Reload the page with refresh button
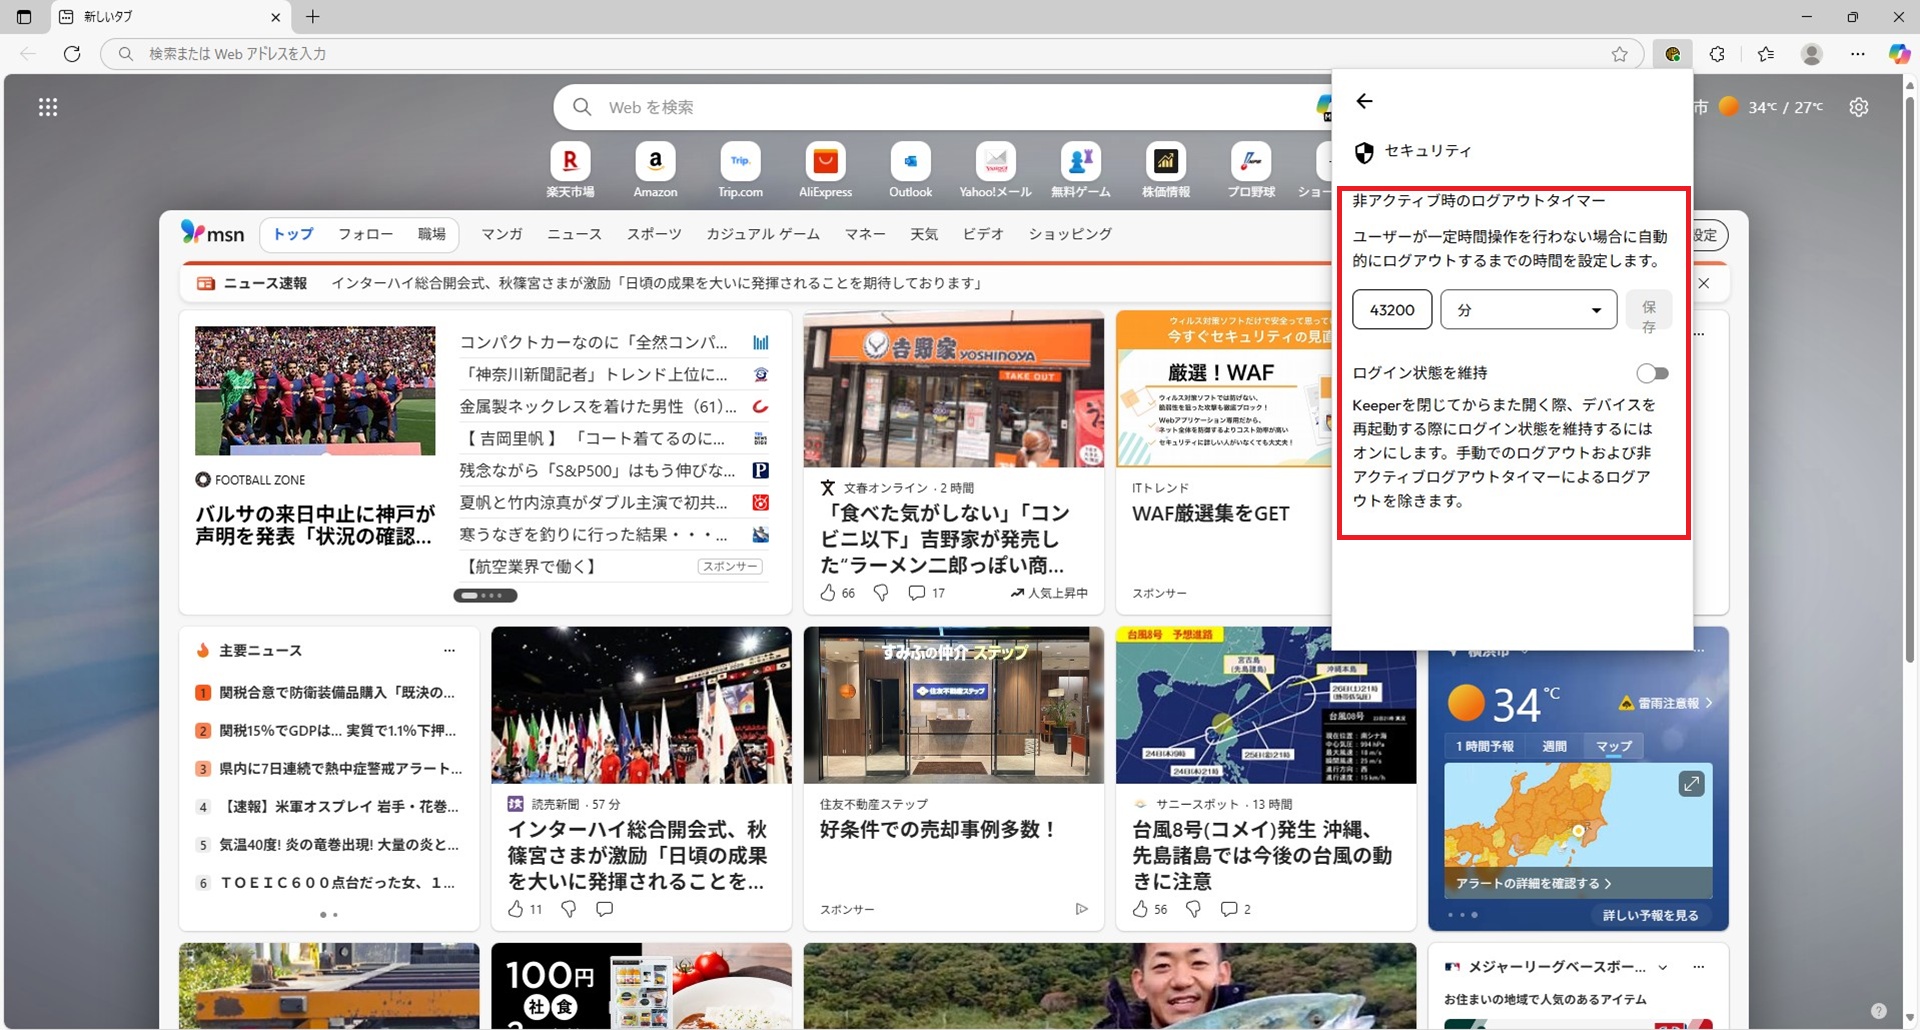Viewport: 1920px width, 1030px height. tap(72, 54)
